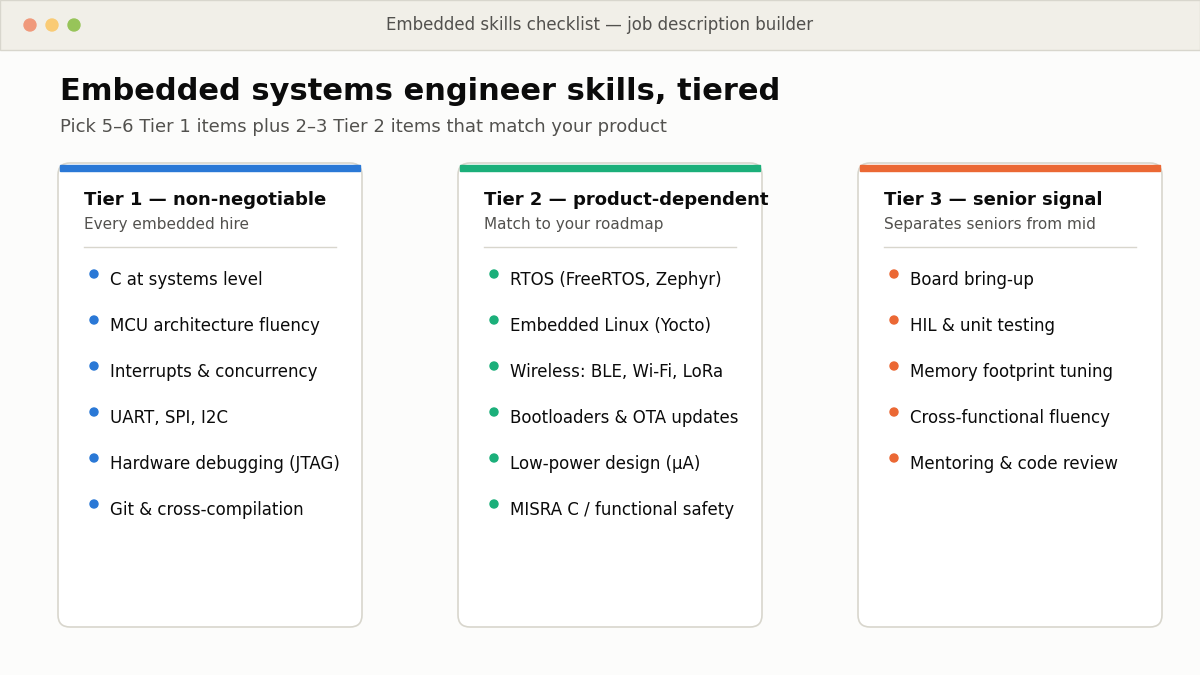1200x675 pixels.
Task: Click blue bullet beside 'UART, SPI, I2C'
Action: (94, 412)
